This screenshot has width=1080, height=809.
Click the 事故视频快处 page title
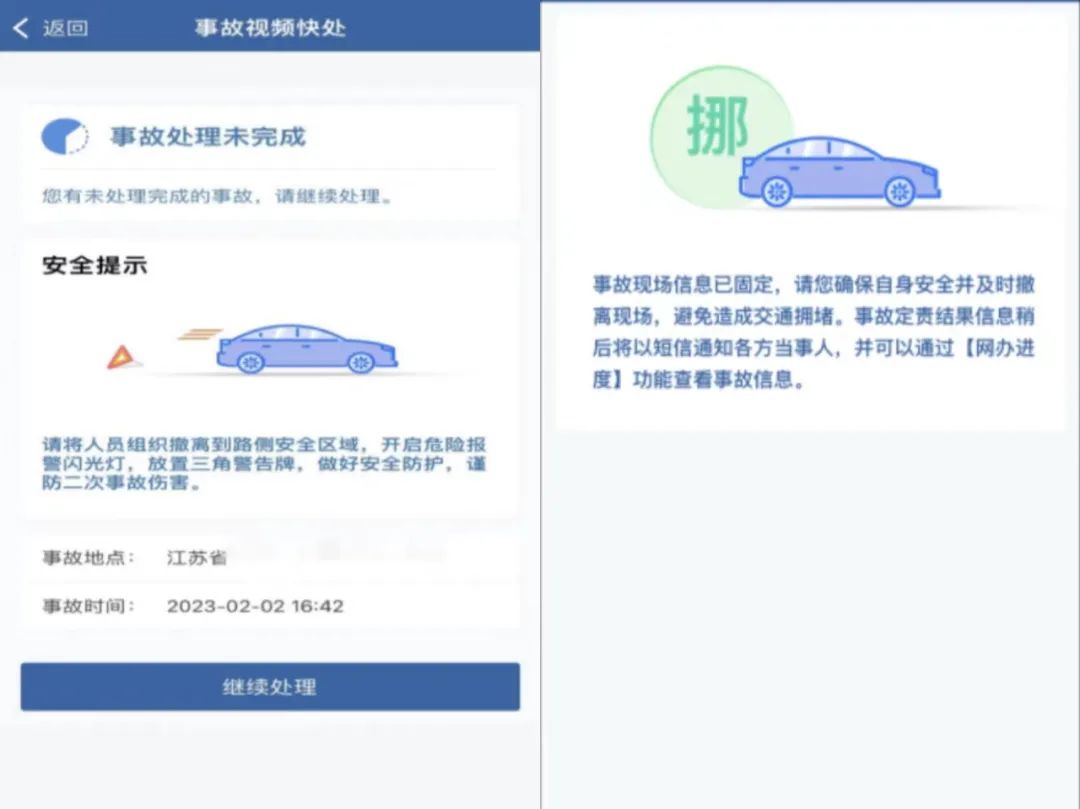(270, 28)
